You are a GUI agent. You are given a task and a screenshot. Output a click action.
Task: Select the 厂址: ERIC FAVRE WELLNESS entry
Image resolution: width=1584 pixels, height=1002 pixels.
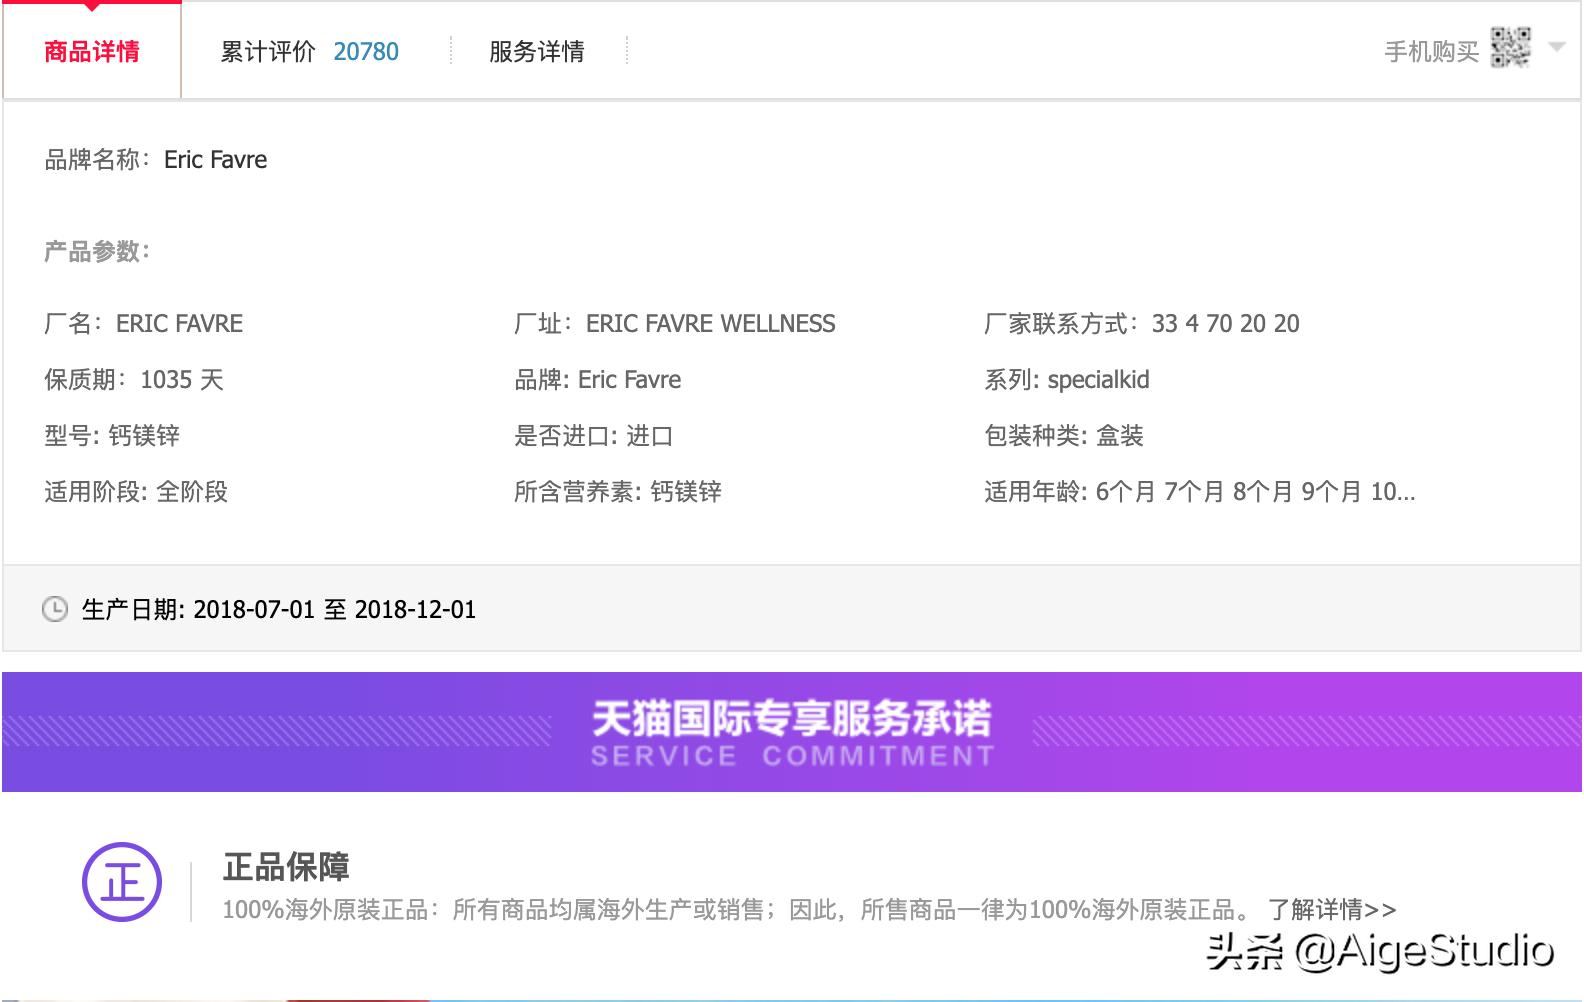tap(675, 324)
